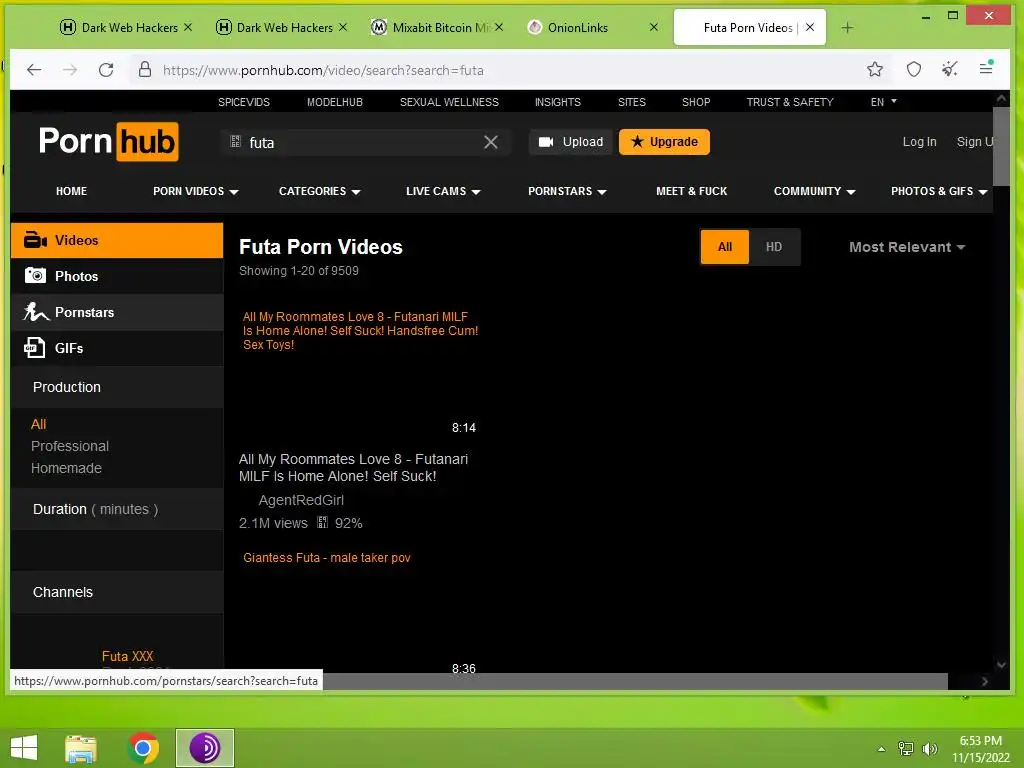Open SPICEVIDS in the top bar

coord(244,102)
